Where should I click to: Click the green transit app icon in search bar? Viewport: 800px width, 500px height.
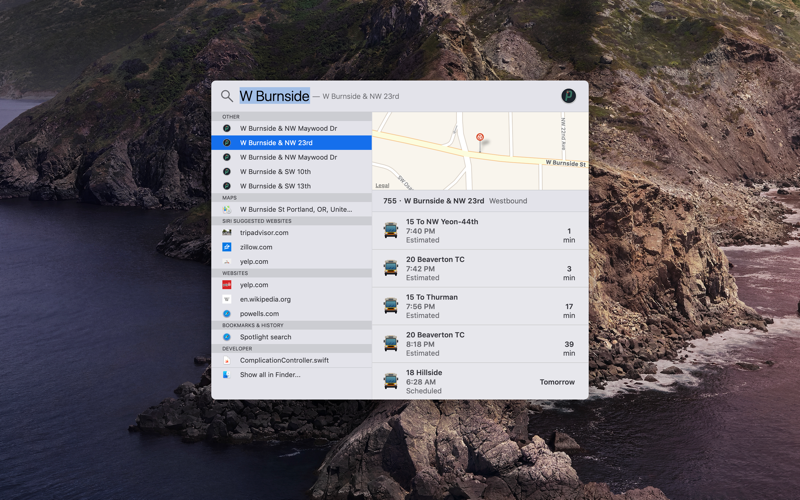point(568,96)
